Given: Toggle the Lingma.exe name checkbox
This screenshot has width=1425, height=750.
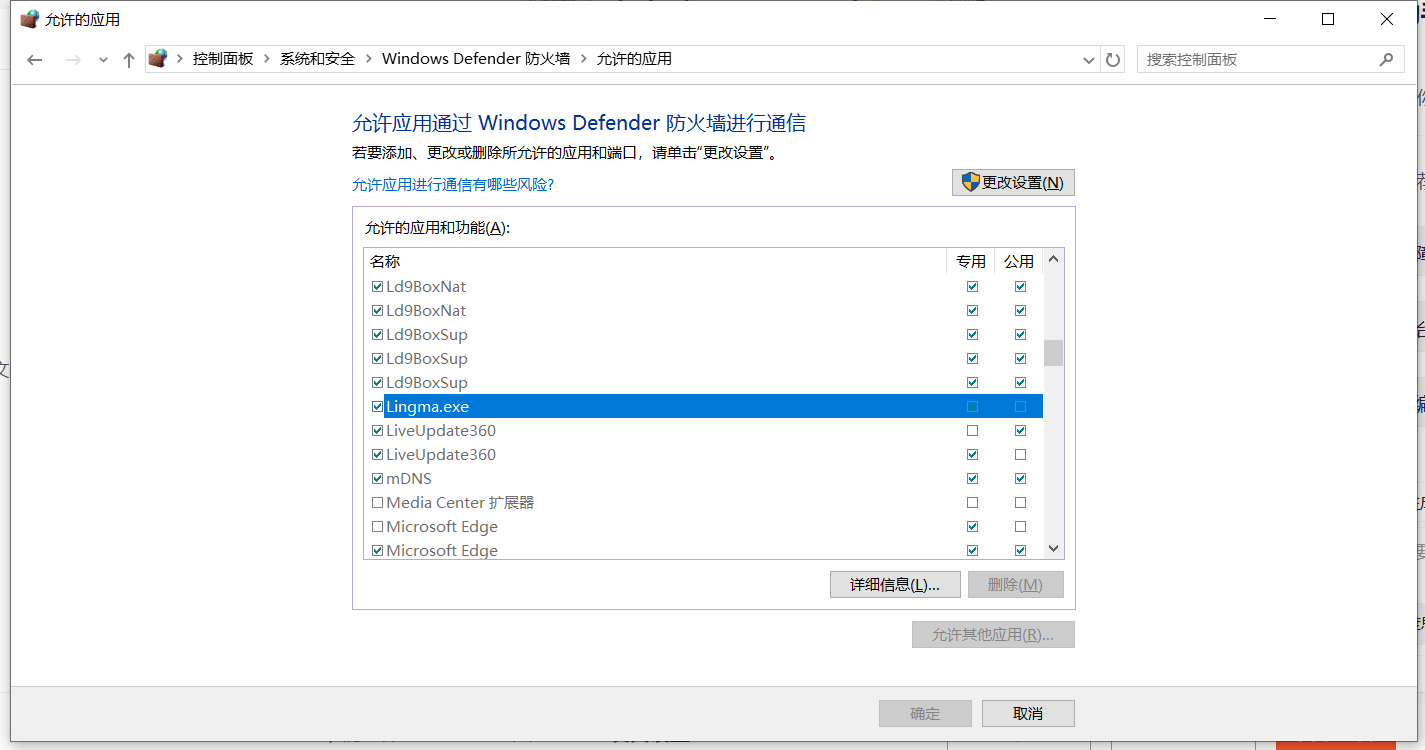Looking at the screenshot, I should [x=377, y=407].
